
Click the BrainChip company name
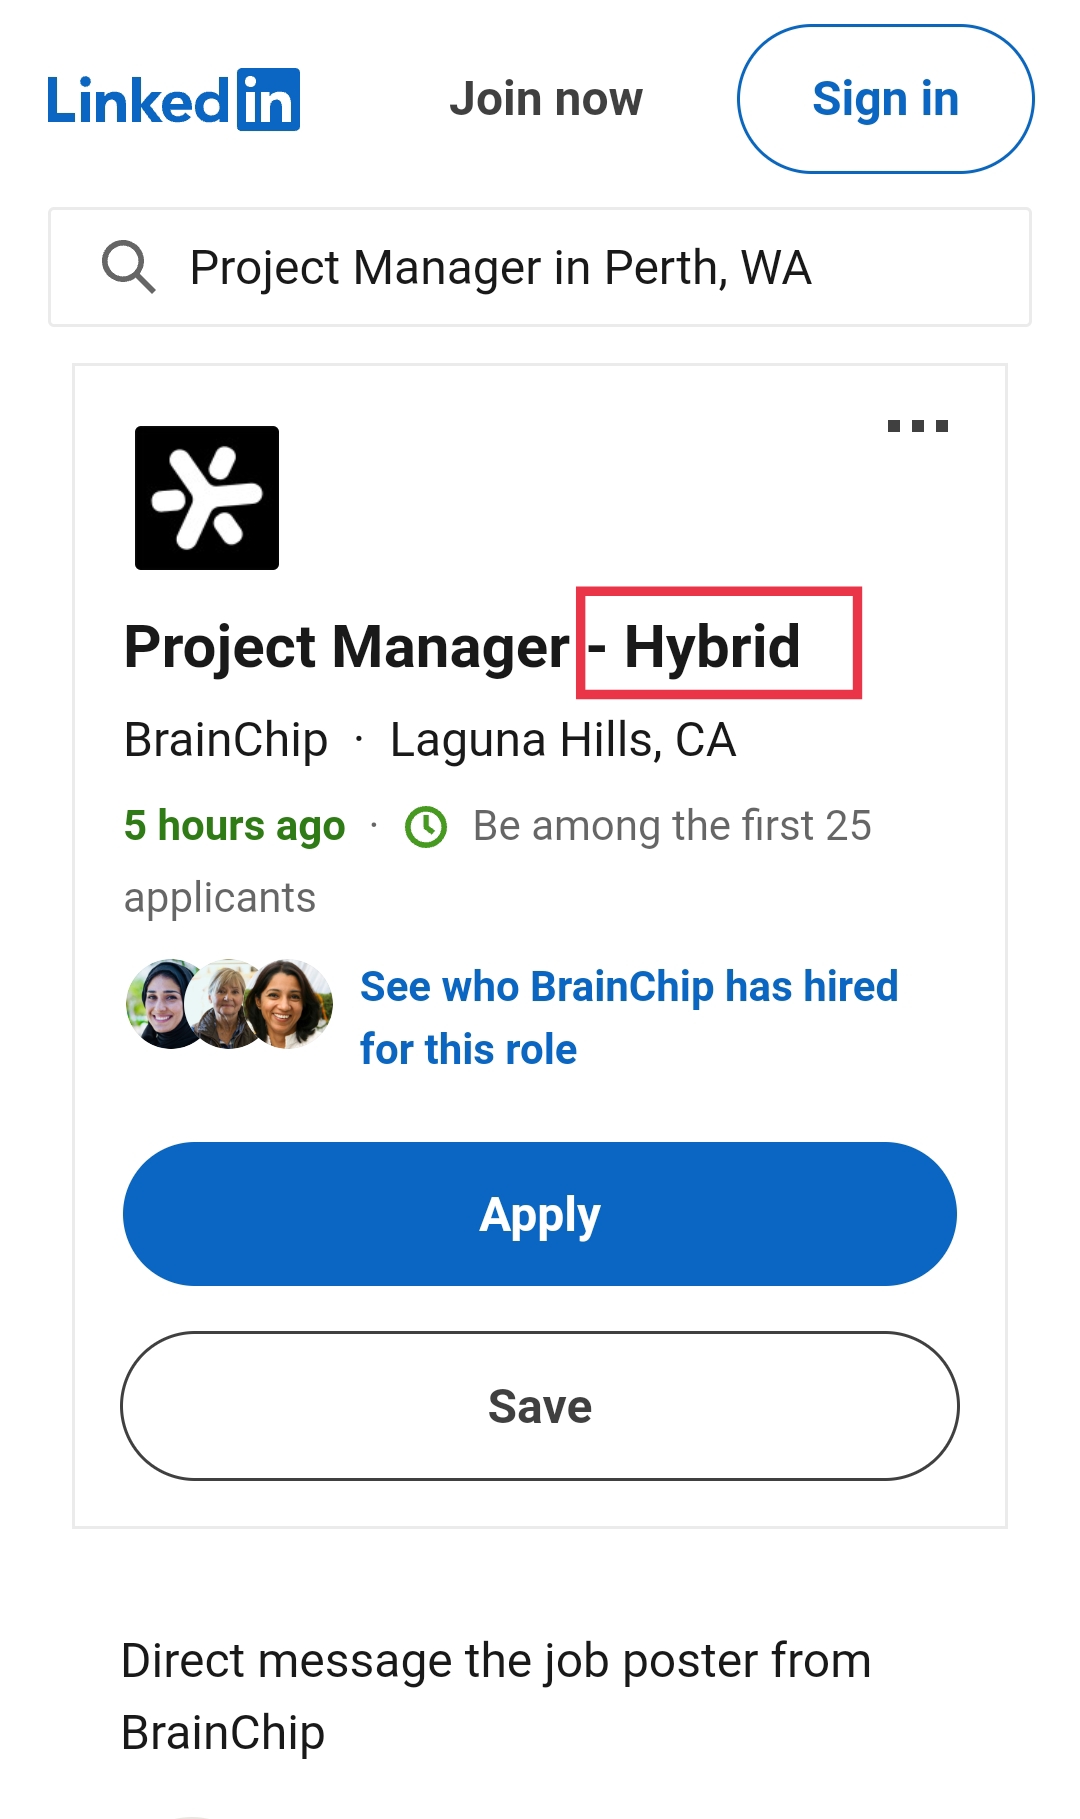pos(226,740)
